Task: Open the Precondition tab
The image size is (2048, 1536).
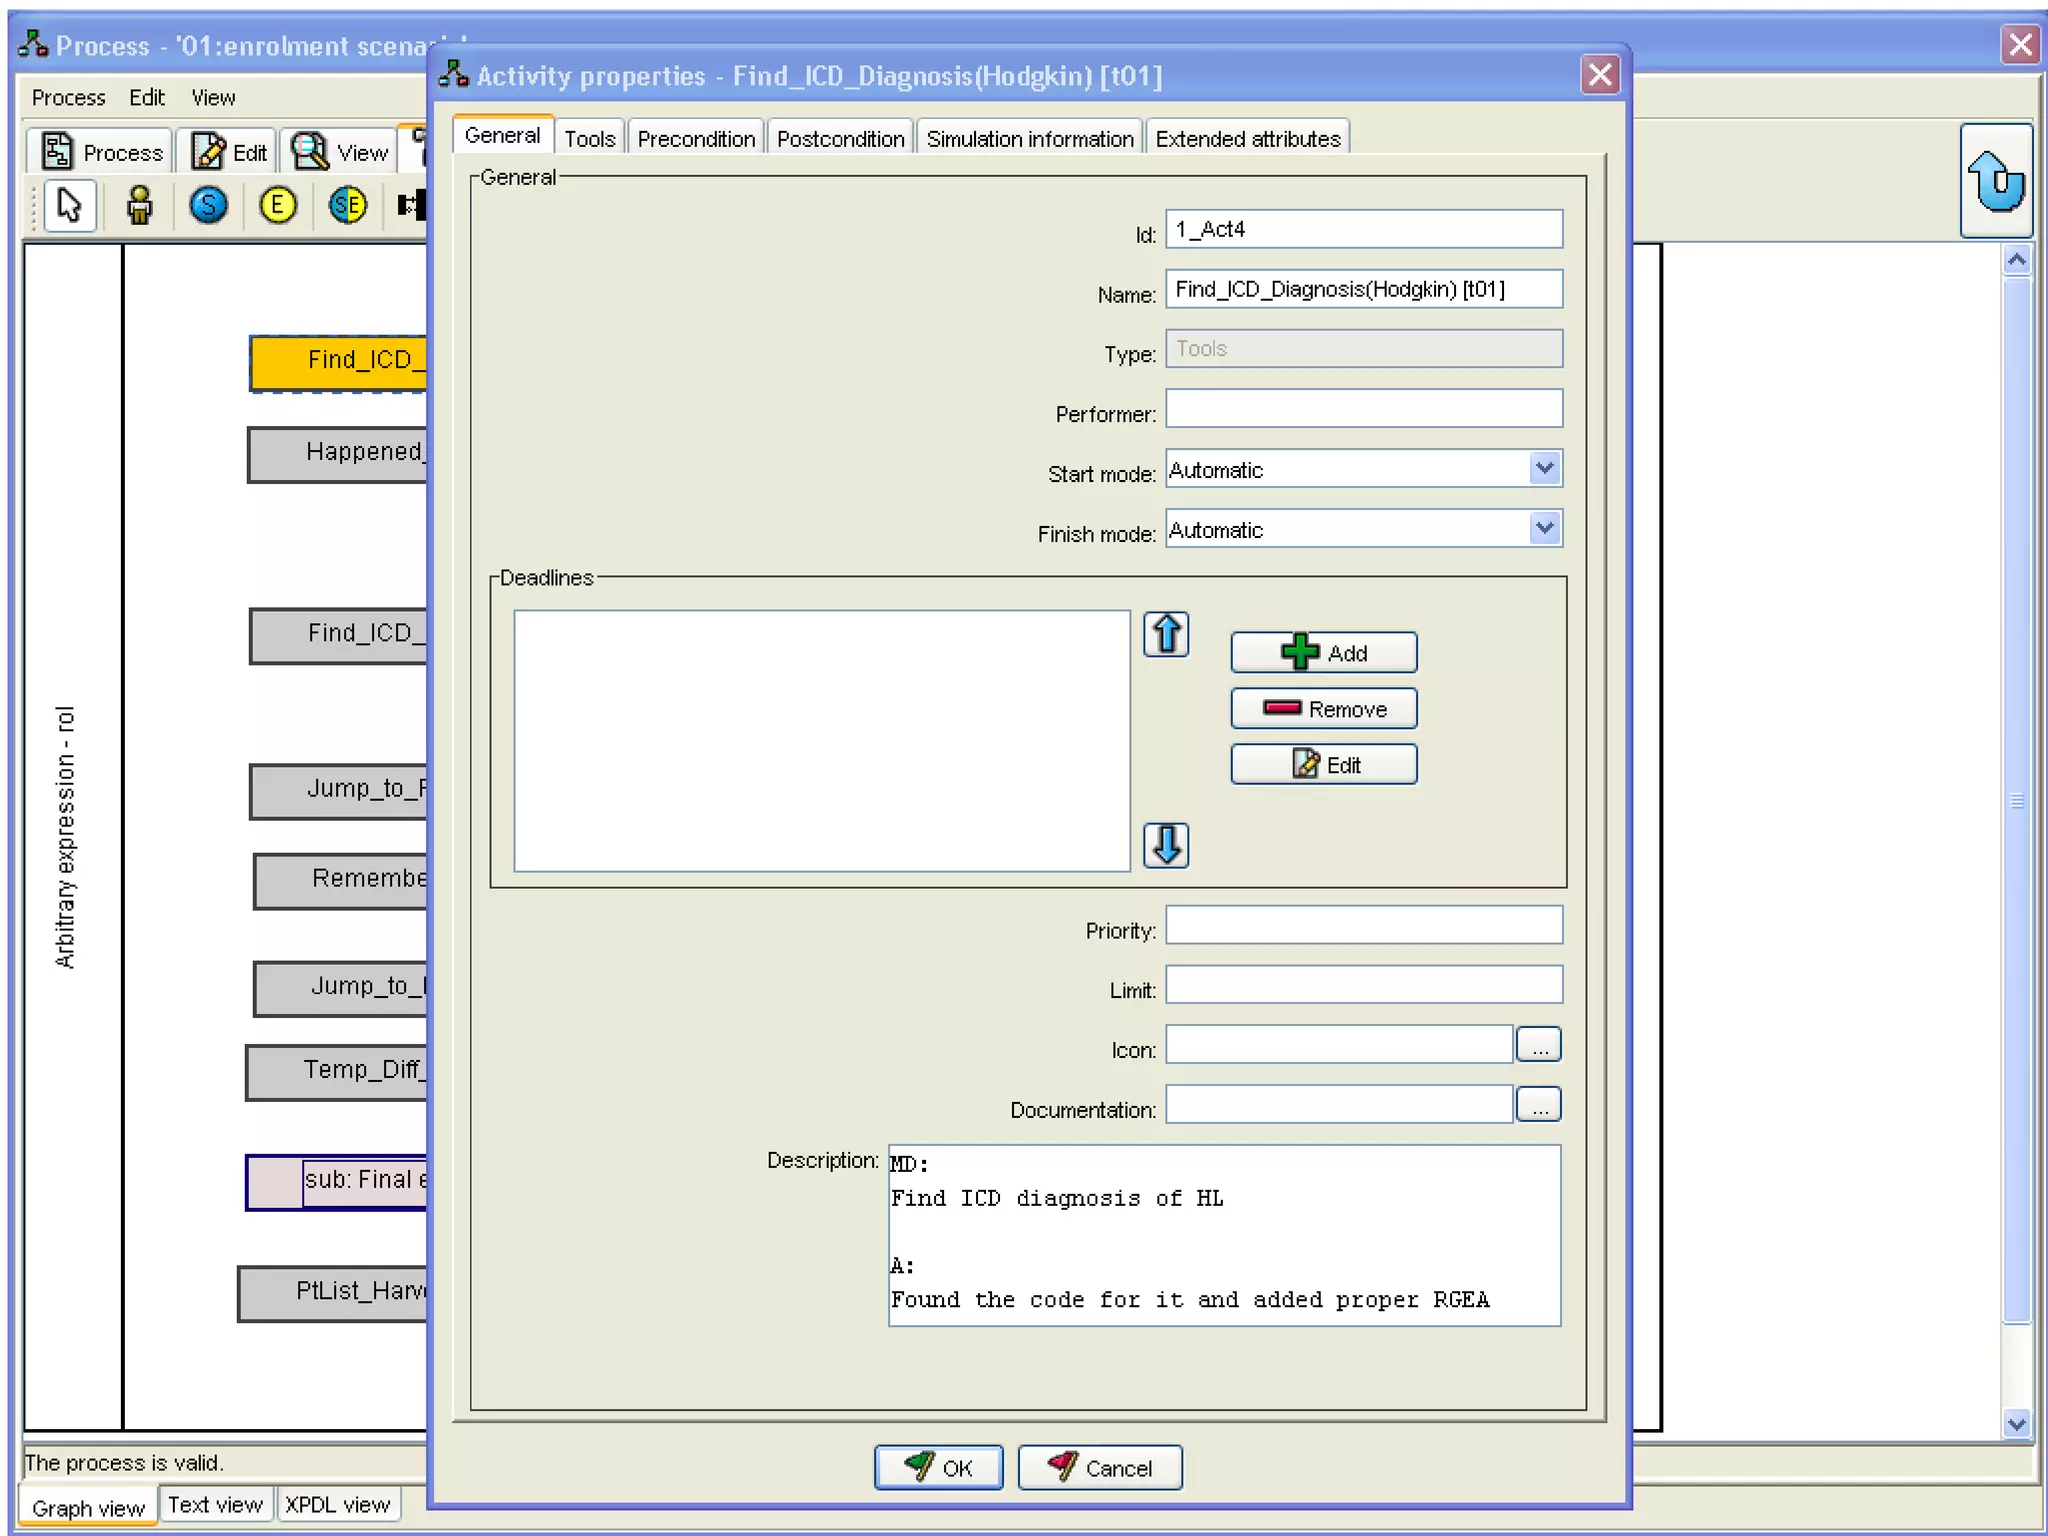Action: point(696,139)
